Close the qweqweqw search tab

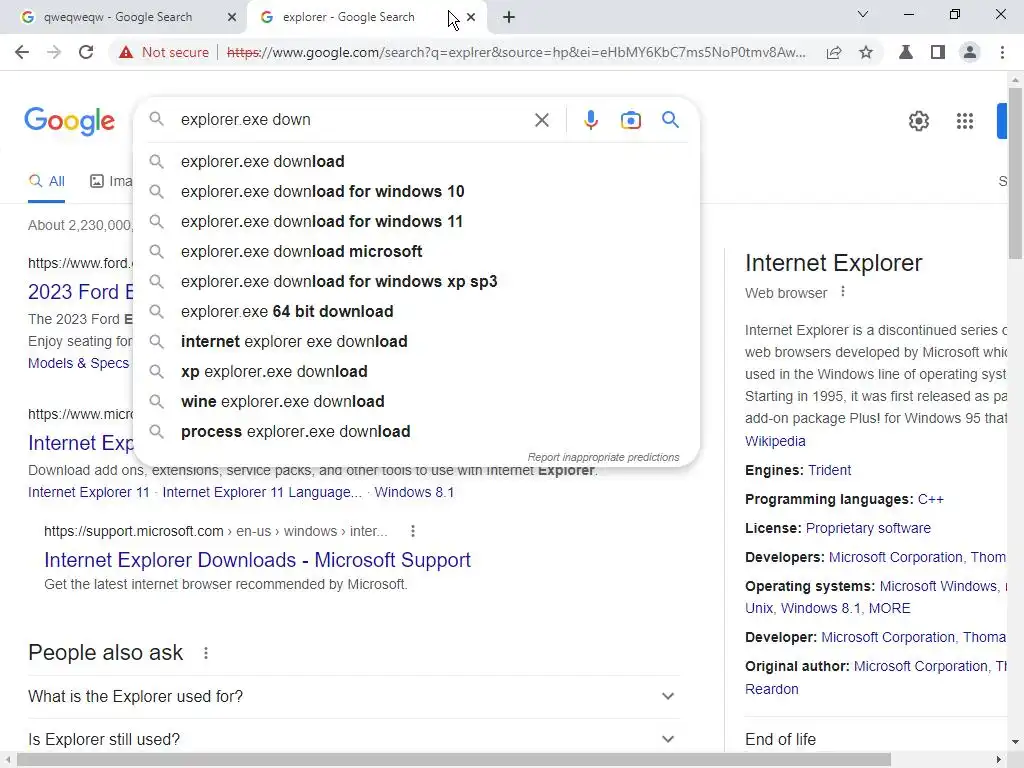232,17
